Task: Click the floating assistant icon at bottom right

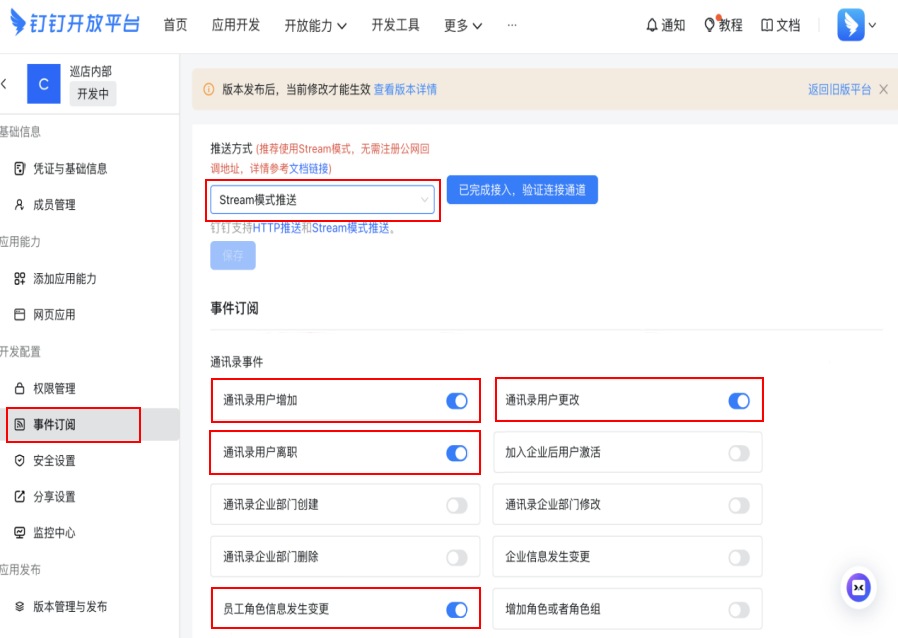Action: coord(857,587)
